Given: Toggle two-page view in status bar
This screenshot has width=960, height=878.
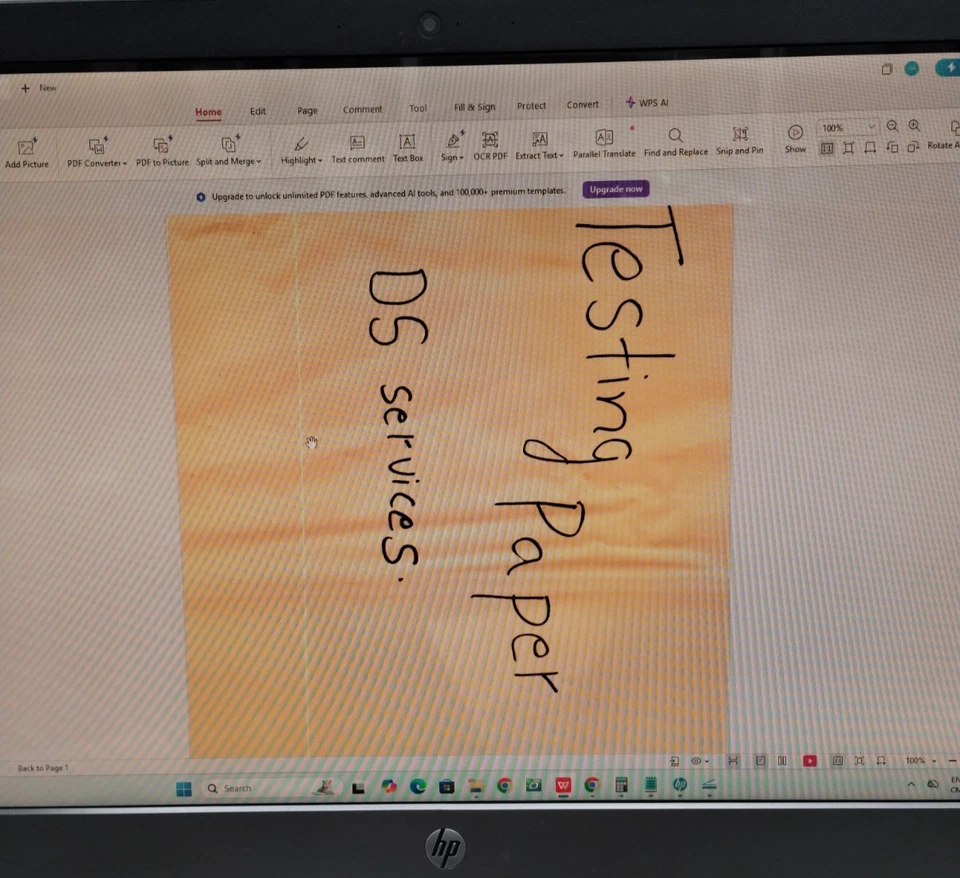Looking at the screenshot, I should coord(782,760).
